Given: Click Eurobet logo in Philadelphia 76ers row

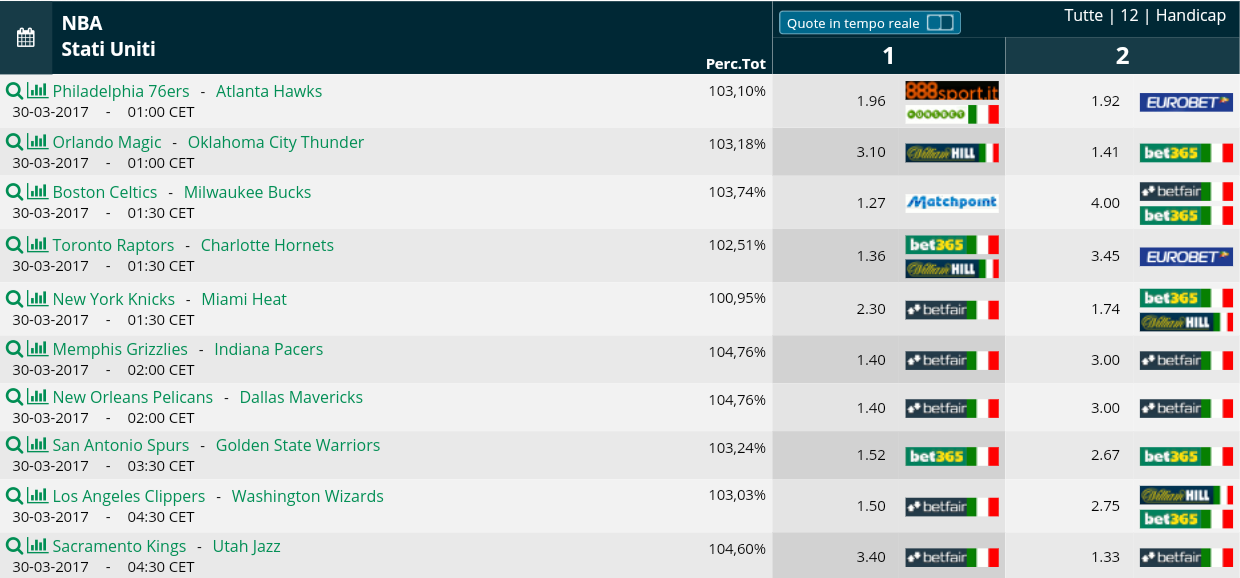Looking at the screenshot, I should [x=1186, y=102].
